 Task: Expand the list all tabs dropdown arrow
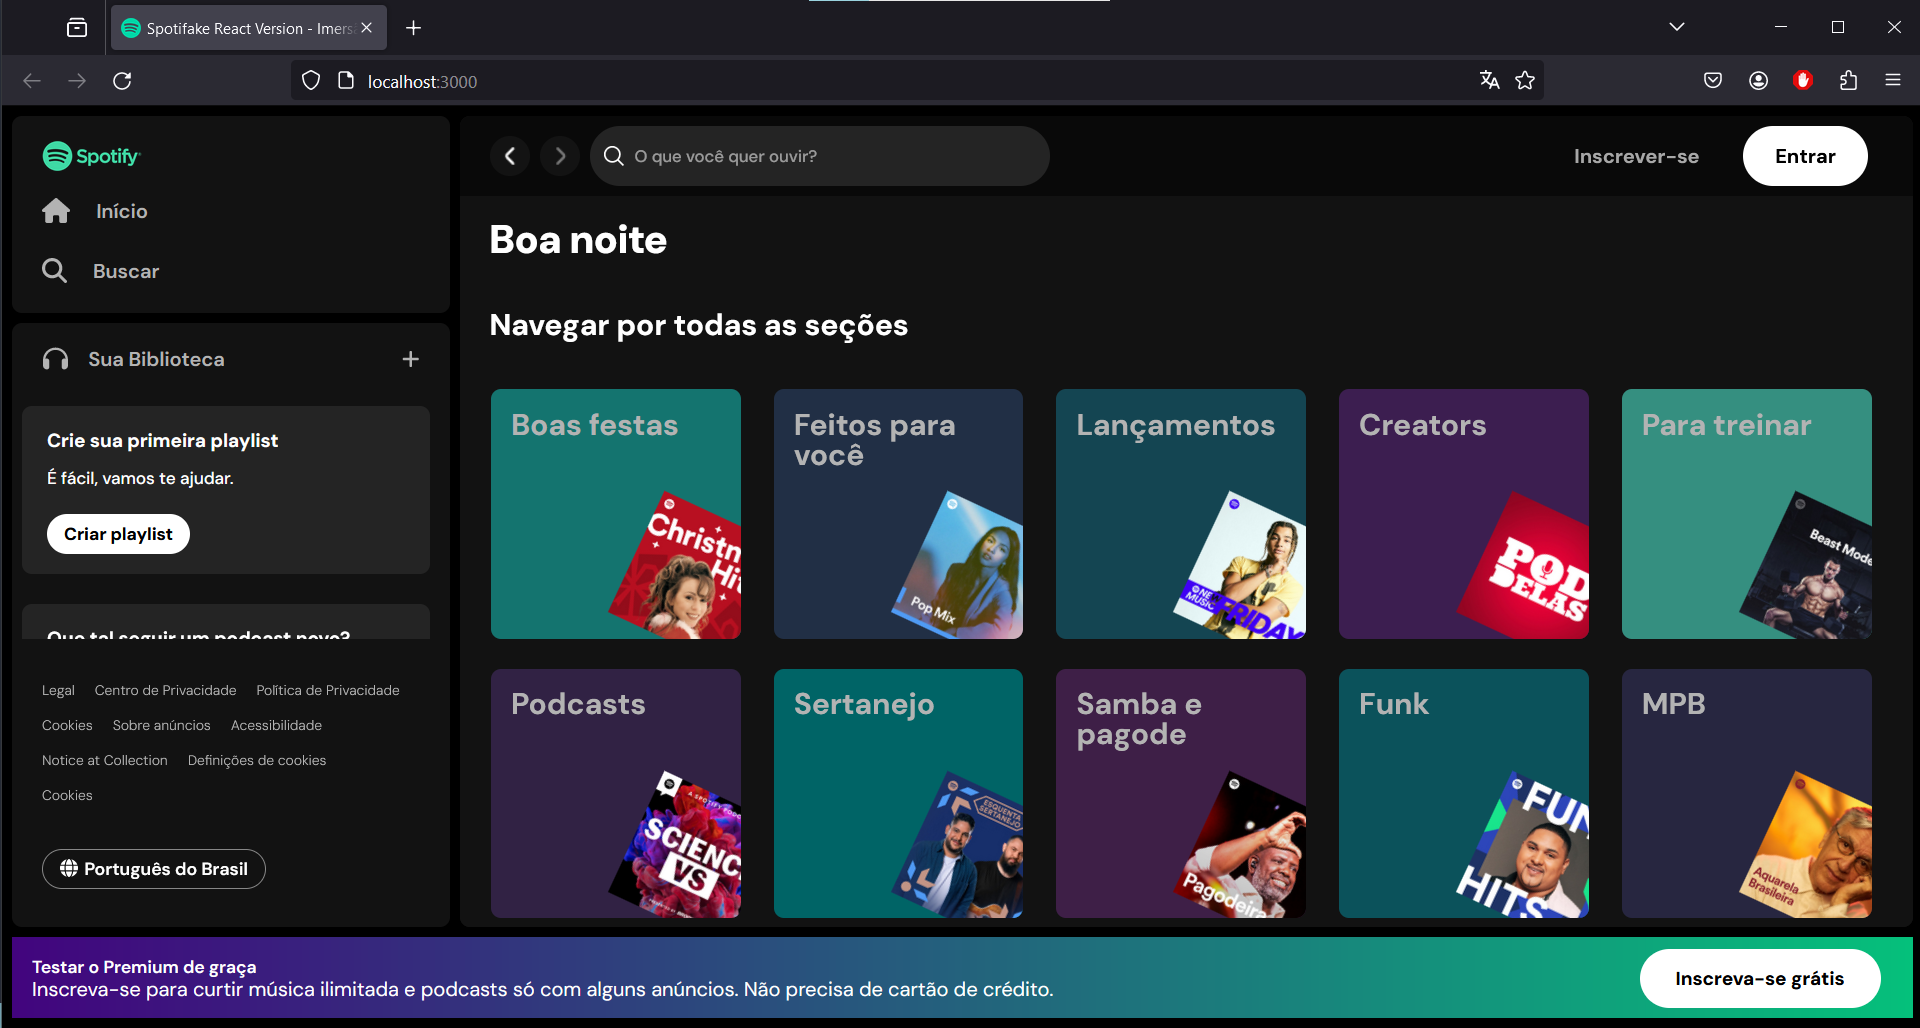1677,27
